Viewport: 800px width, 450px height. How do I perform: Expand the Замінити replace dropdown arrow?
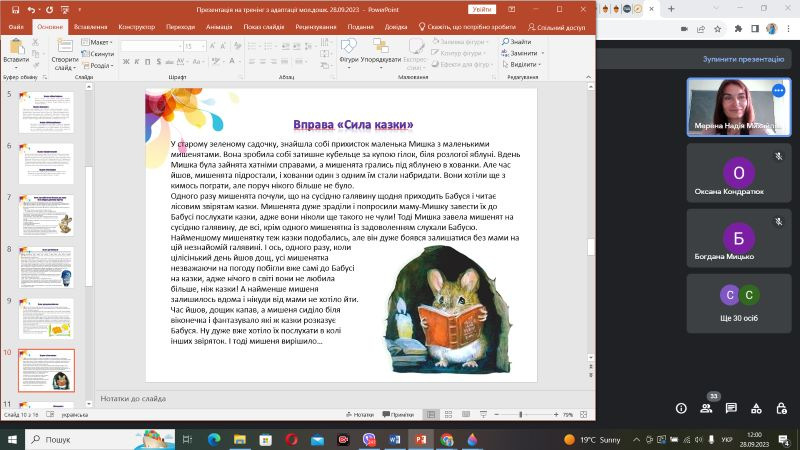(542, 53)
